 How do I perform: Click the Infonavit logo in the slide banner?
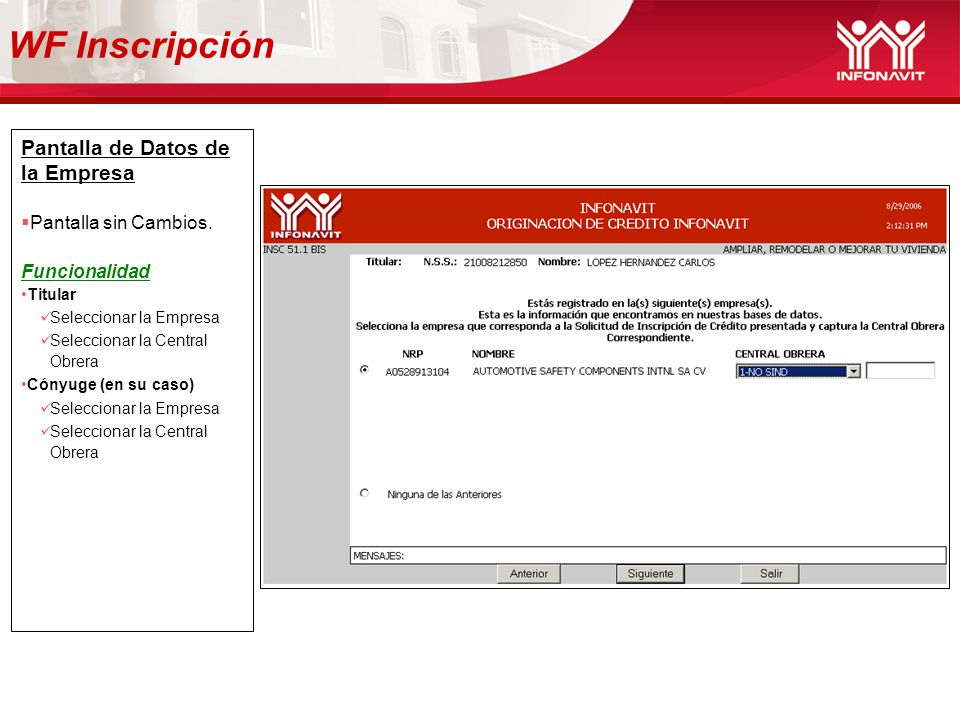point(880,50)
